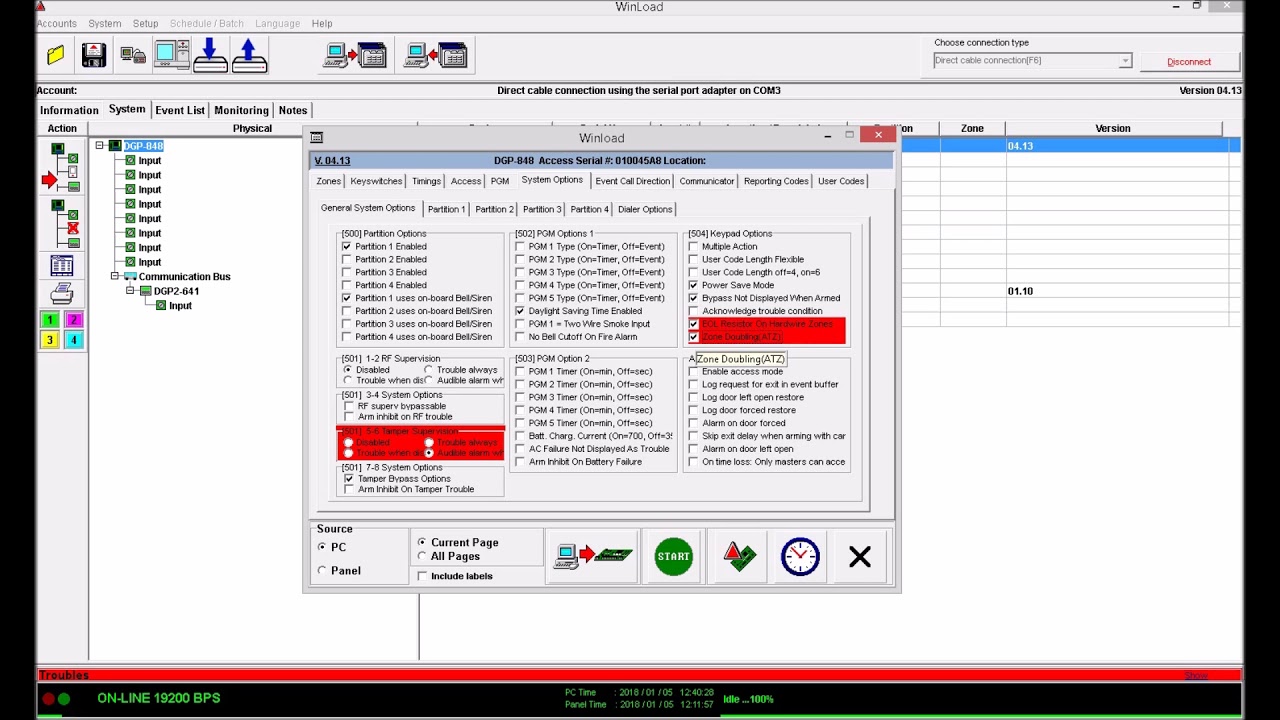Screen dimensions: 1280x720
Task: Select Panel as source
Action: [x=322, y=570]
